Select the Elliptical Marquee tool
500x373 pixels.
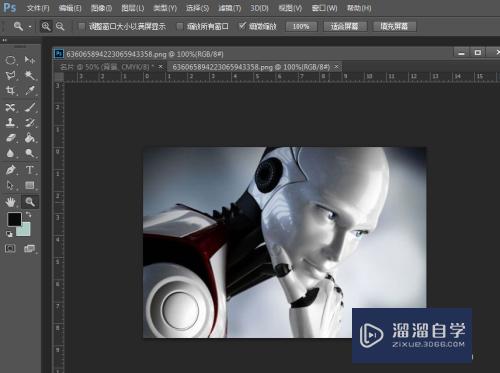(x=10, y=60)
